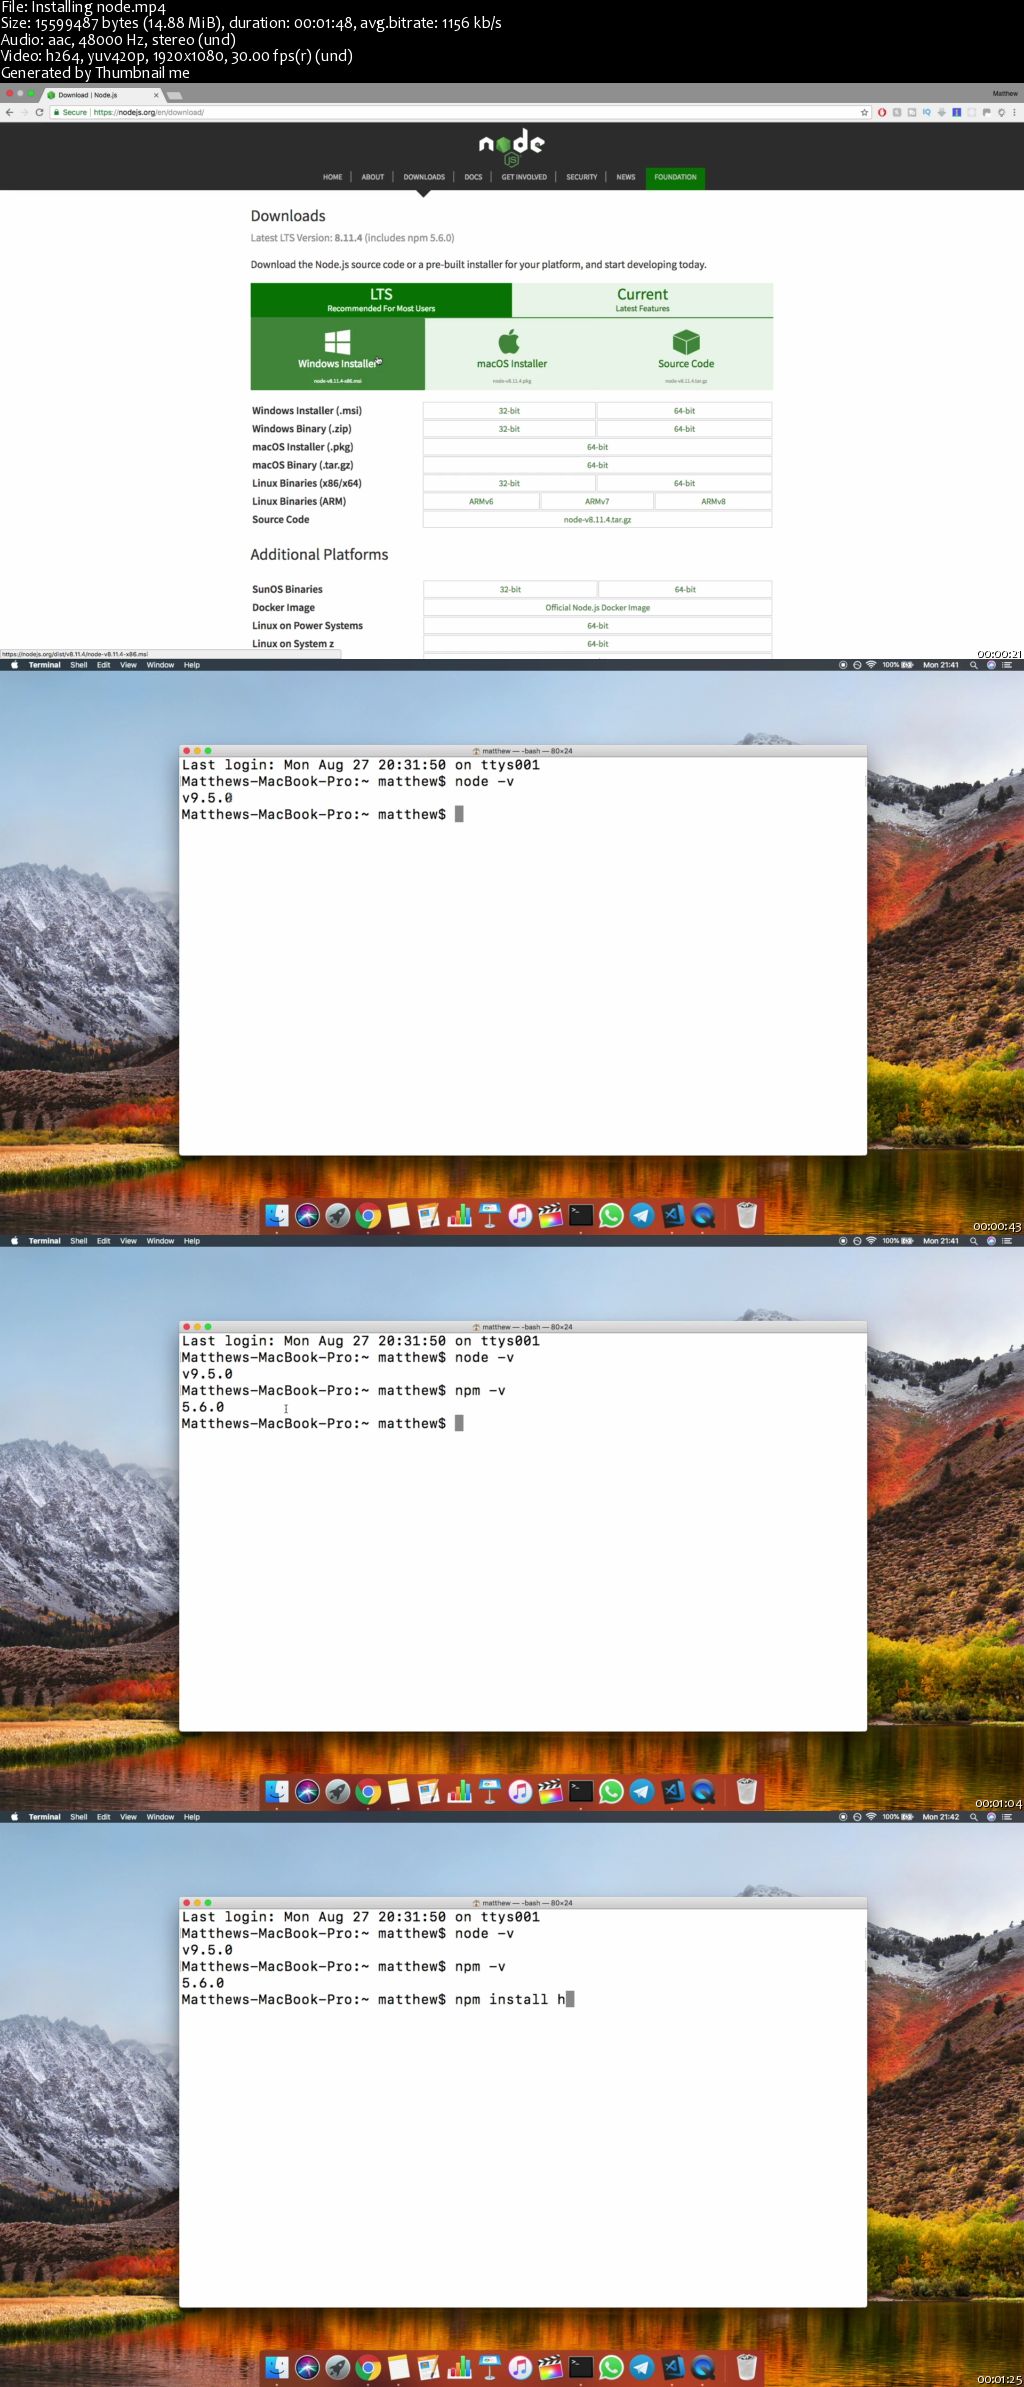This screenshot has height=2387, width=1024.
Task: Open Final Cut Pro in the 00:01:04 frame dock
Action: [551, 1791]
